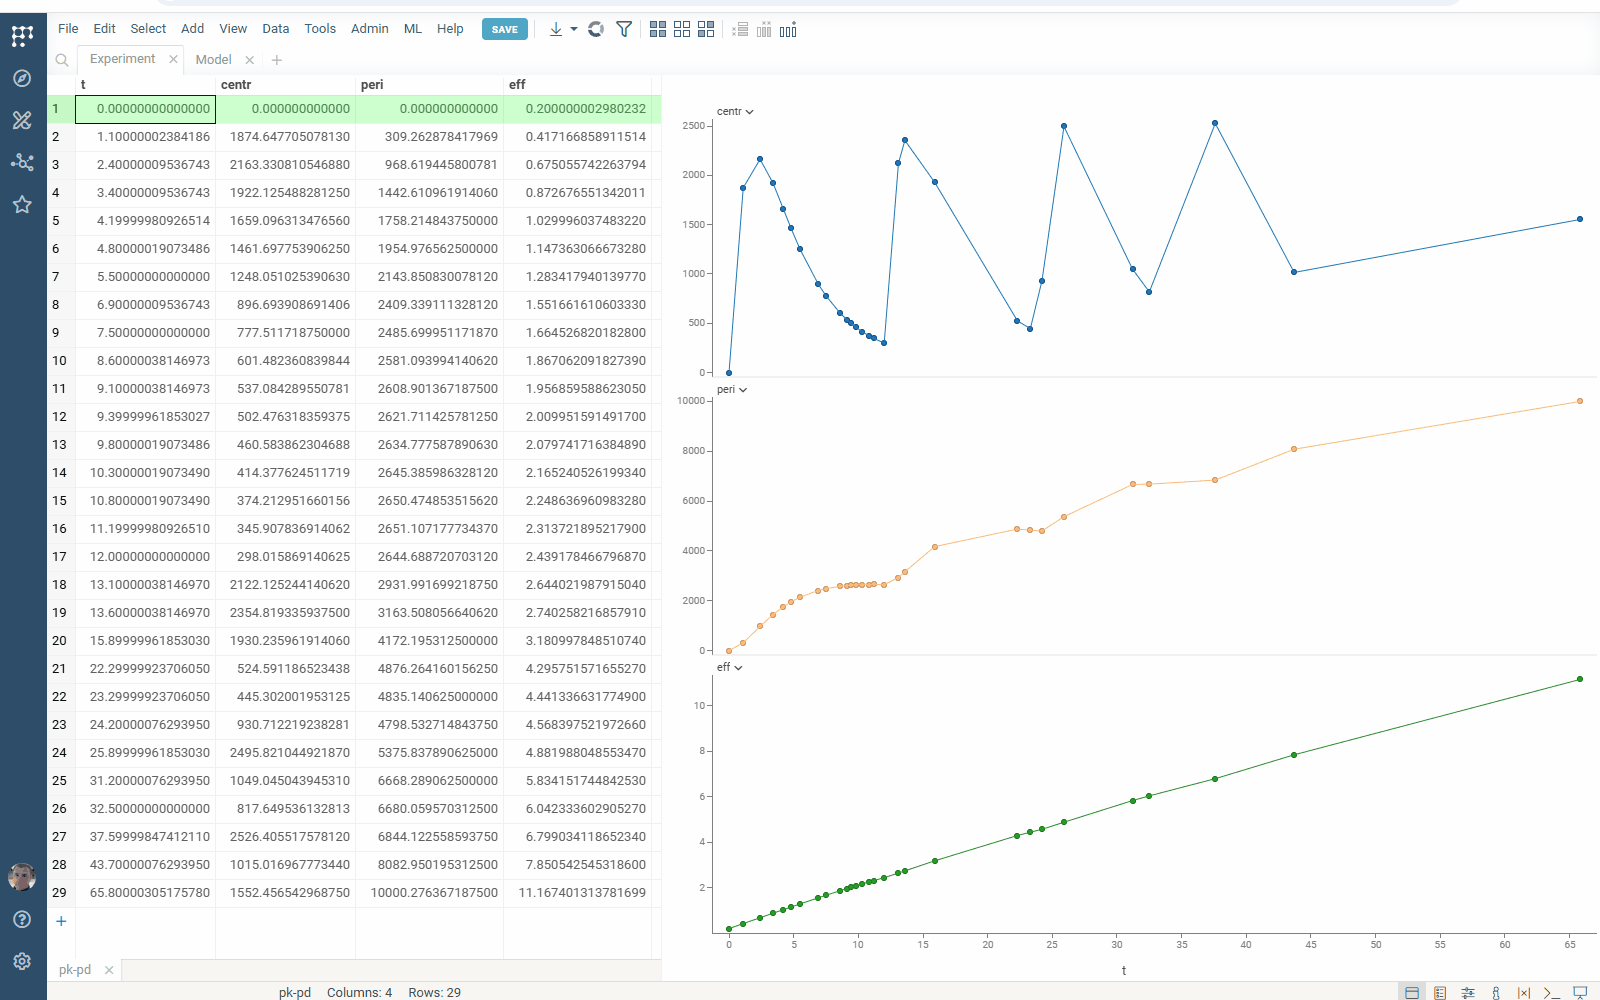Toggle the variables |x| panel in status bar
This screenshot has height=1000, width=1600.
(1523, 993)
